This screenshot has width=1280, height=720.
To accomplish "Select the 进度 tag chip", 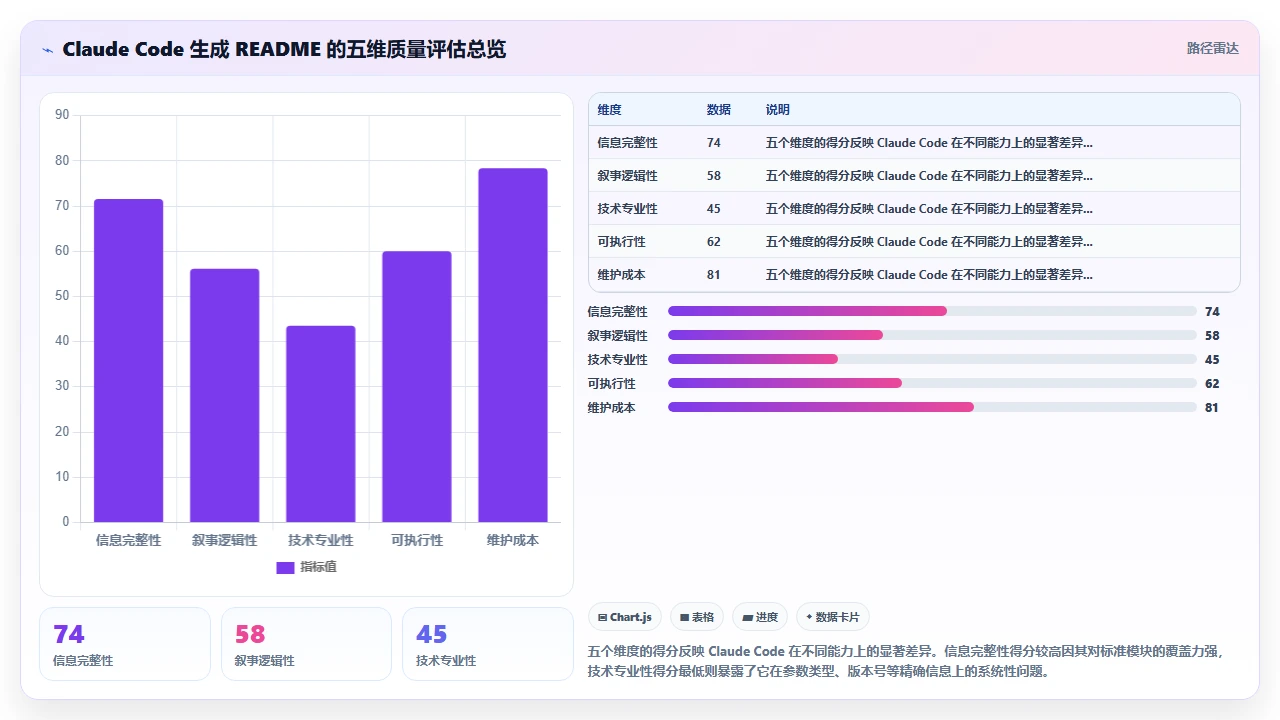I will pos(760,617).
